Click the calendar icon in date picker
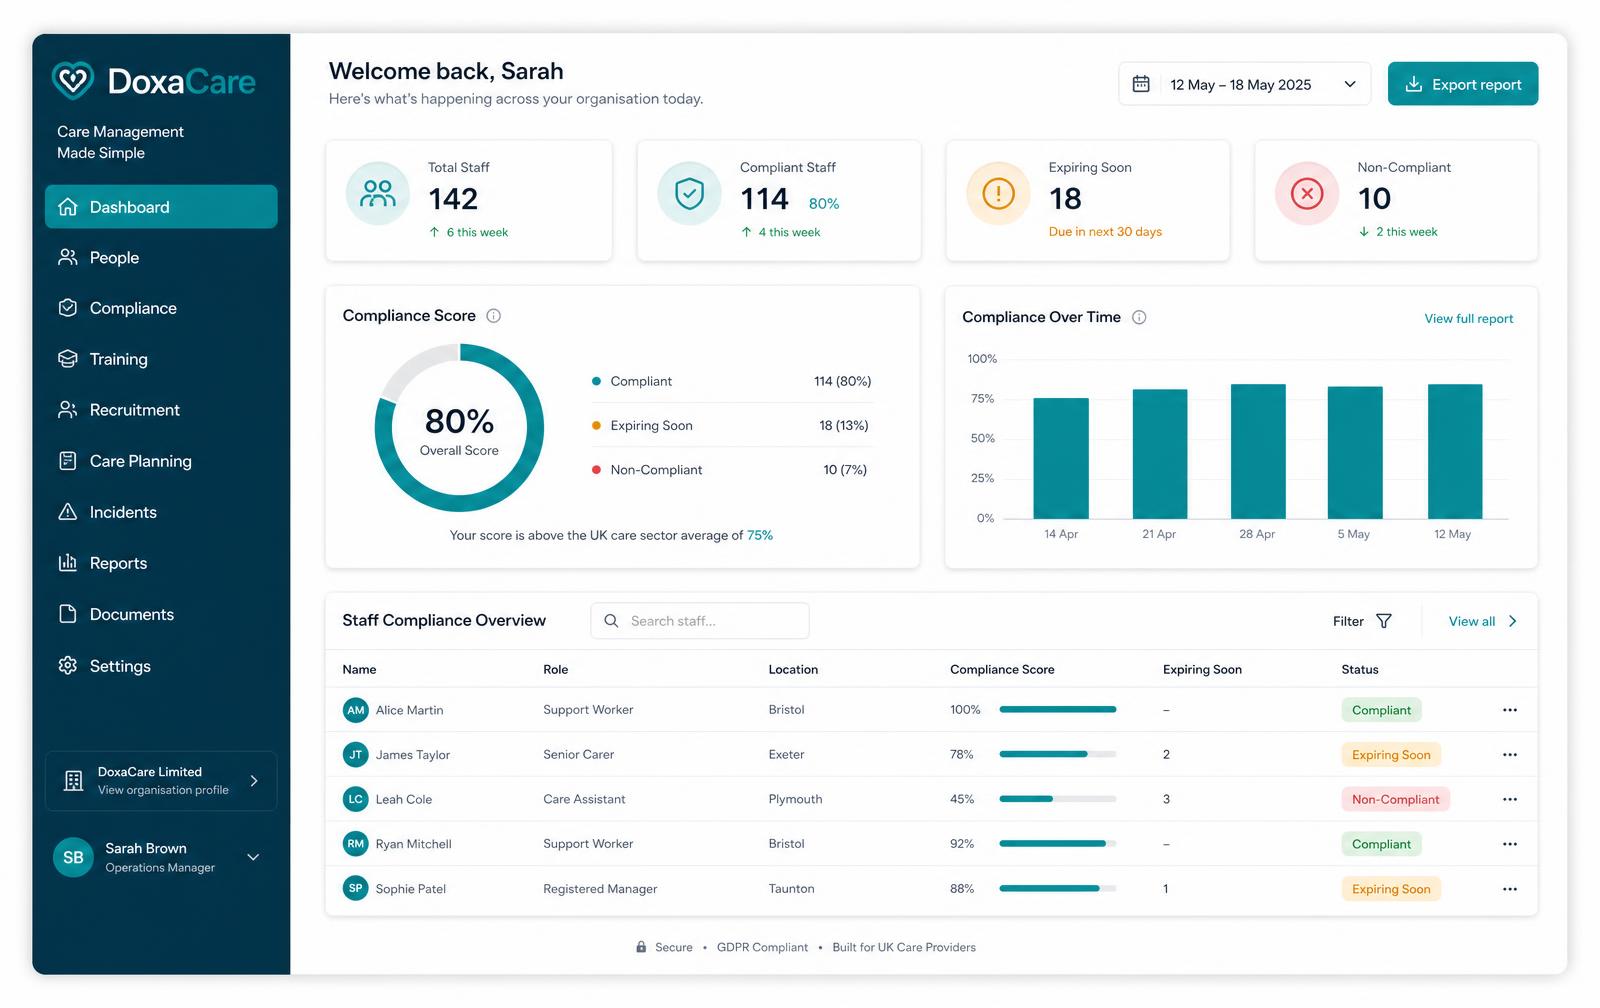Image resolution: width=1600 pixels, height=1008 pixels. pyautogui.click(x=1141, y=84)
